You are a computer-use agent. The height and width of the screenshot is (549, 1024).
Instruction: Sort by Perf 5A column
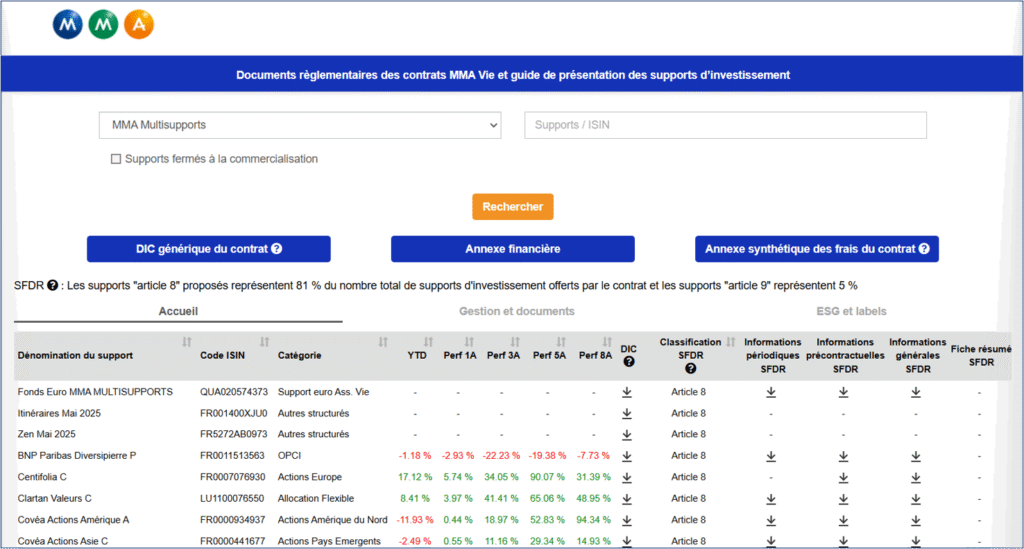(x=561, y=342)
